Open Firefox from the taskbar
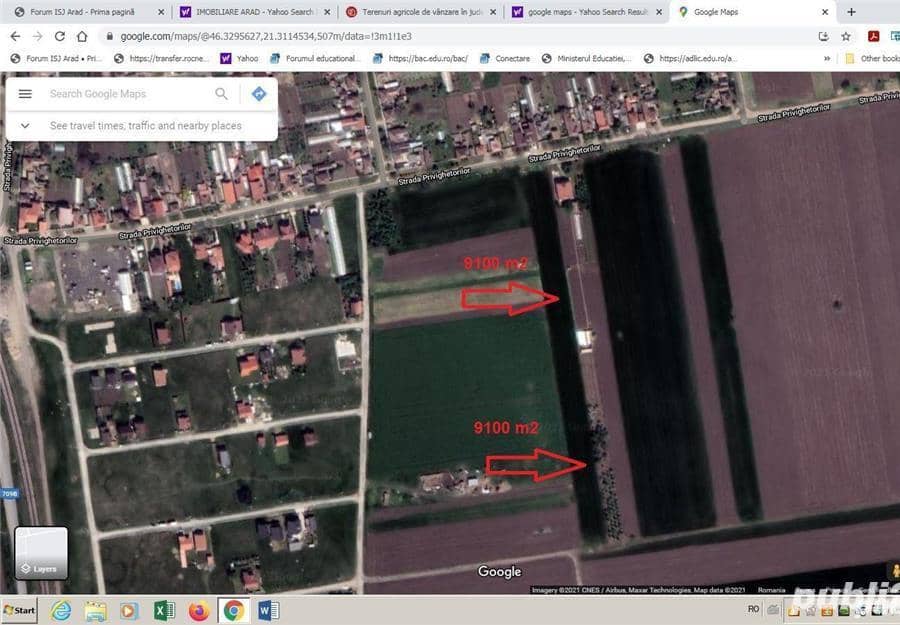 [199, 610]
